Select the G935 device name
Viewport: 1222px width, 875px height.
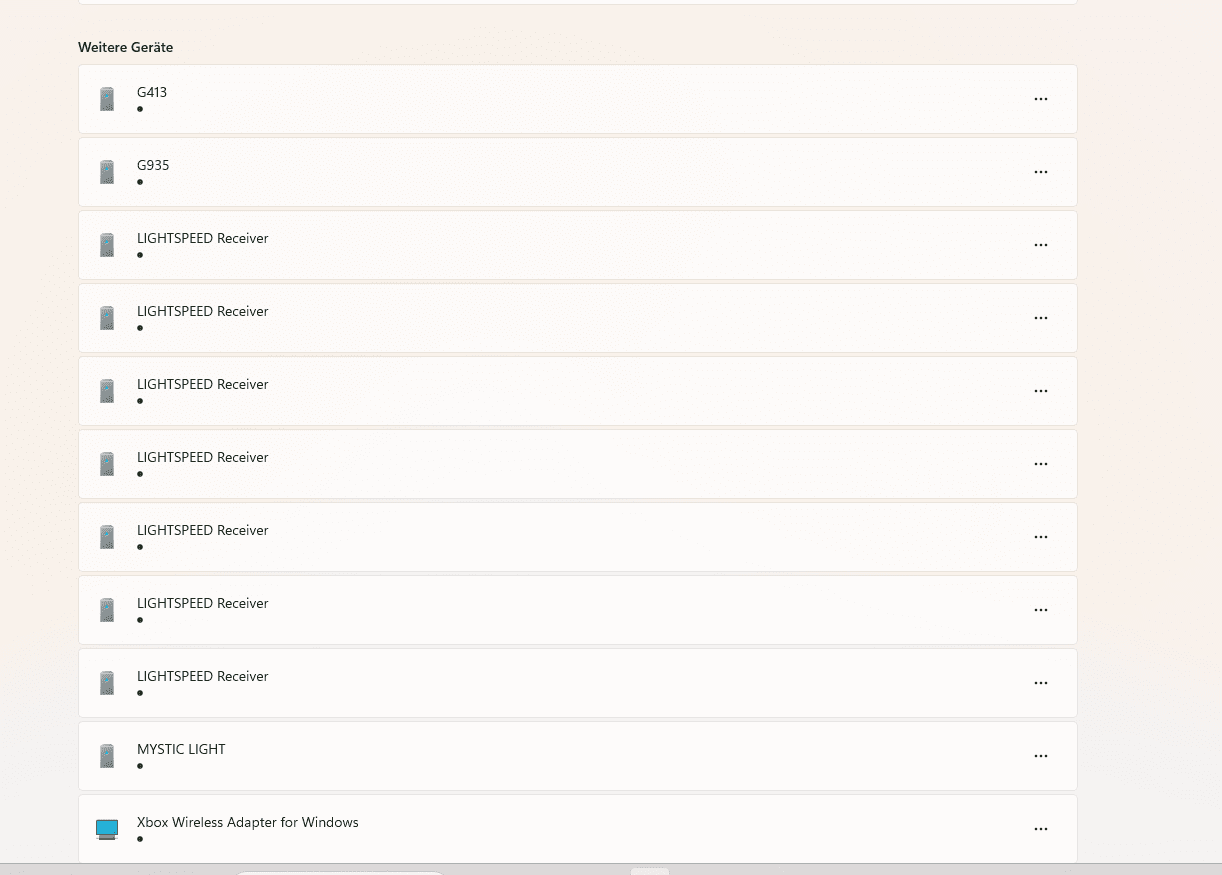tap(153, 165)
